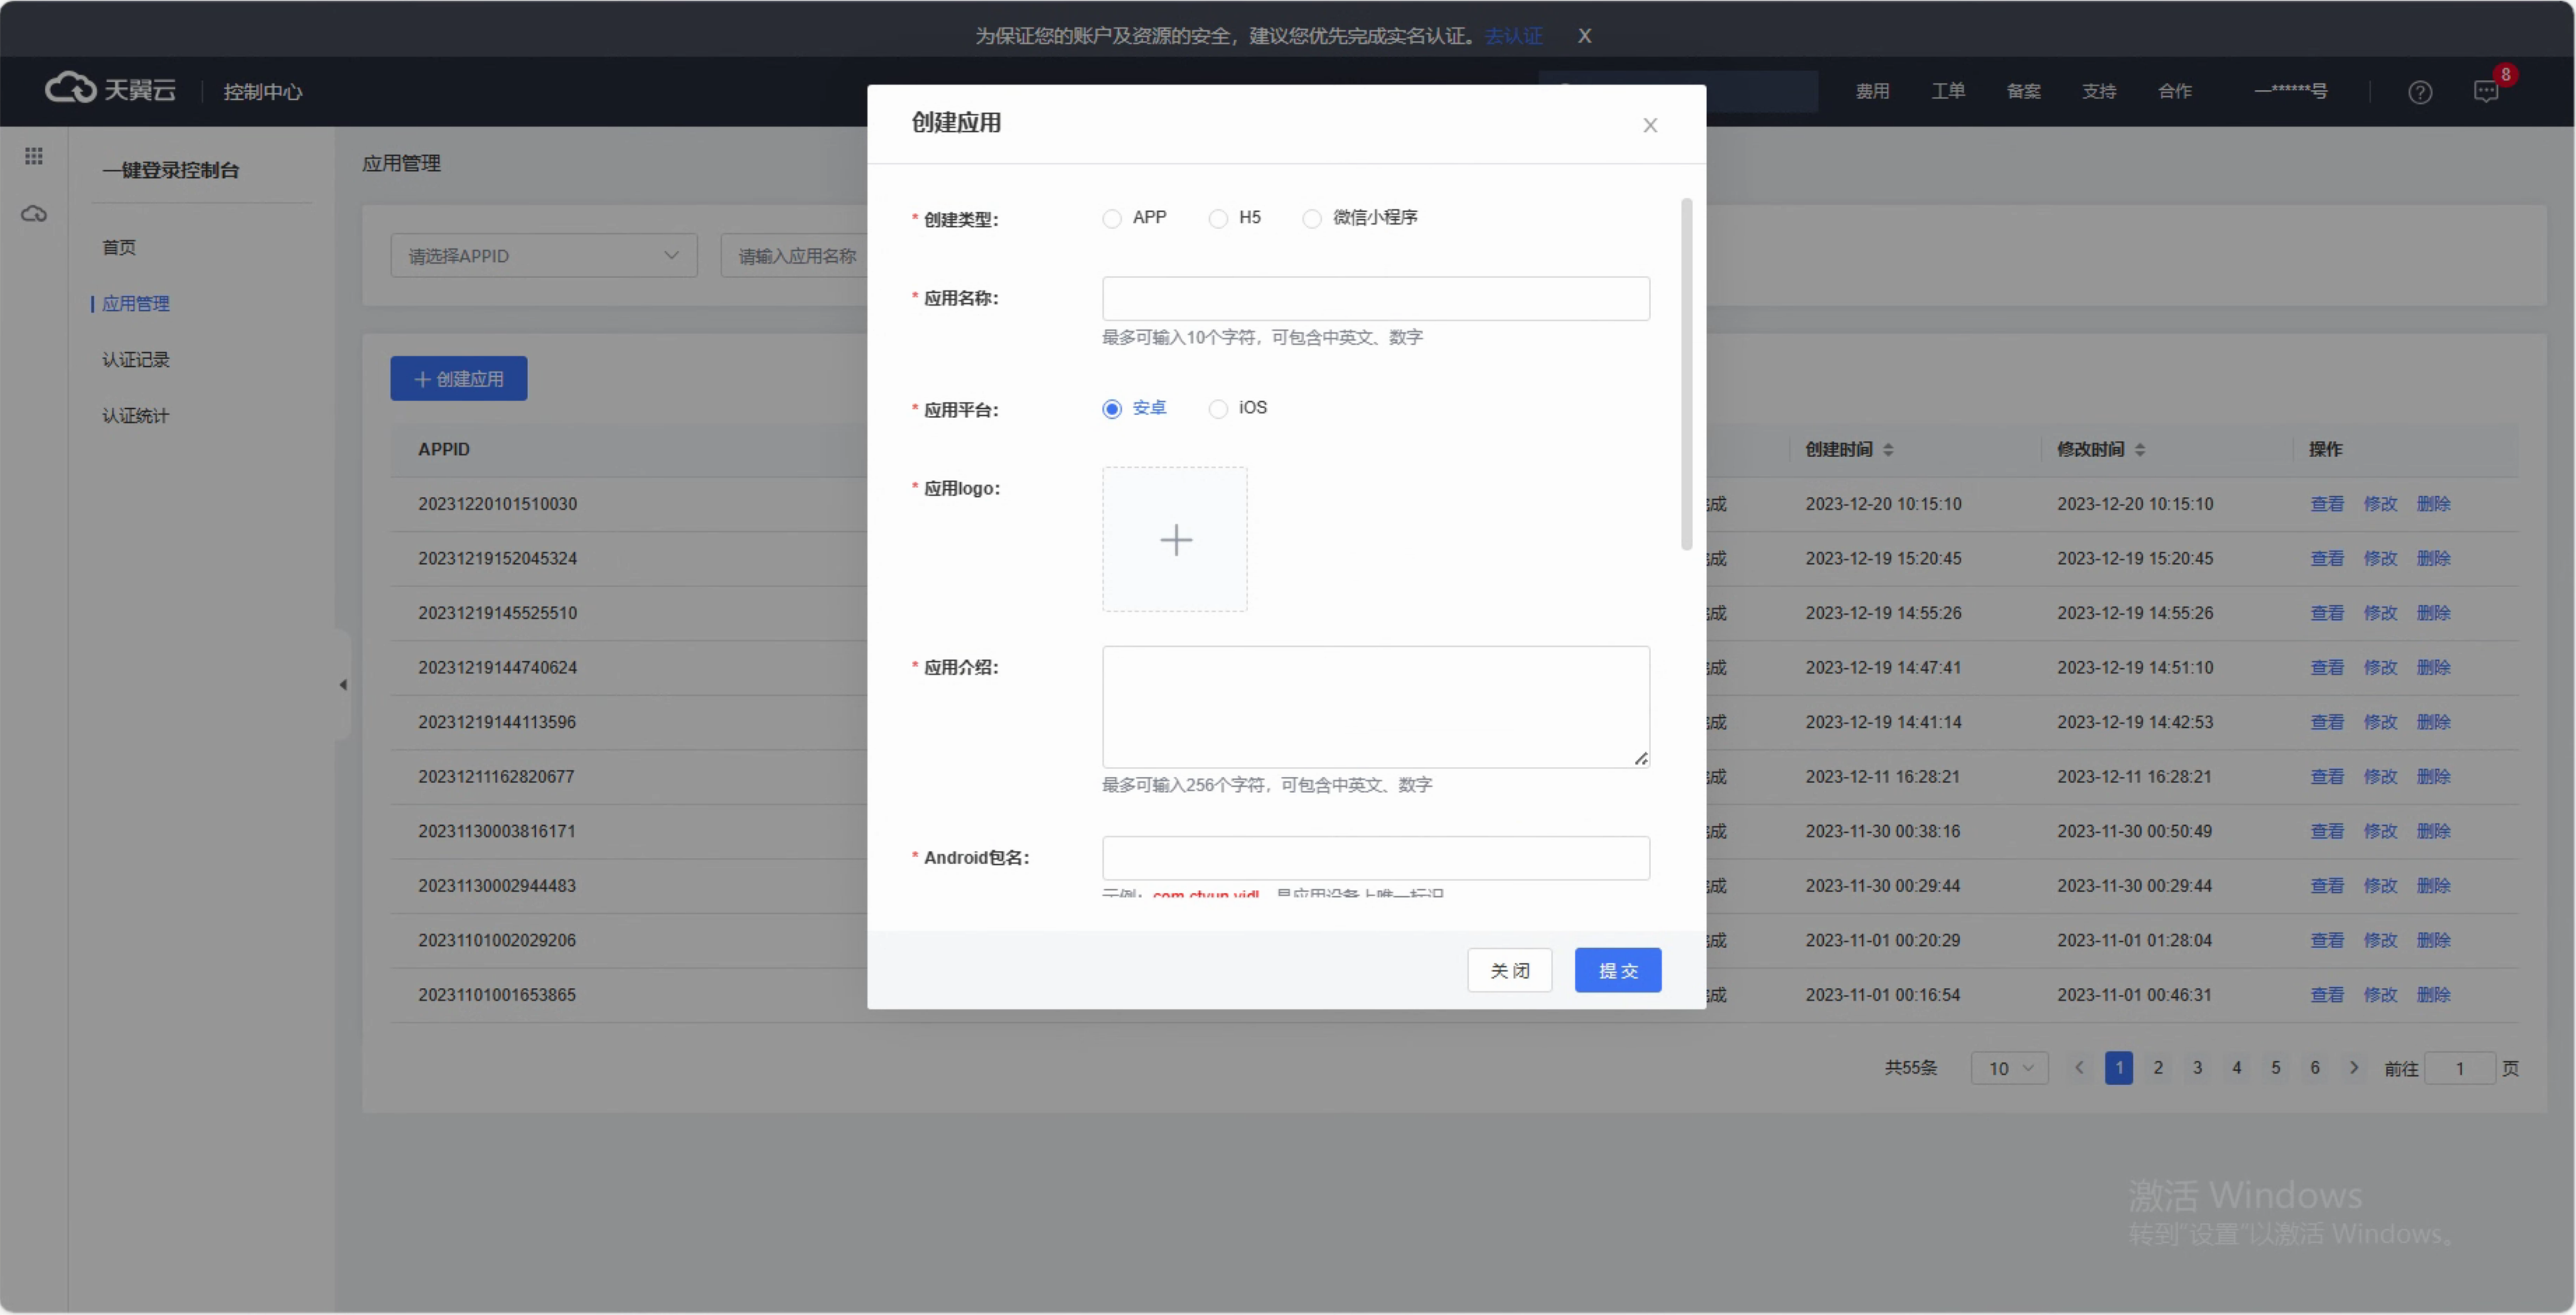Open 费用 in the top navigation
Viewport: 2576px width, 1315px height.
coord(1872,92)
